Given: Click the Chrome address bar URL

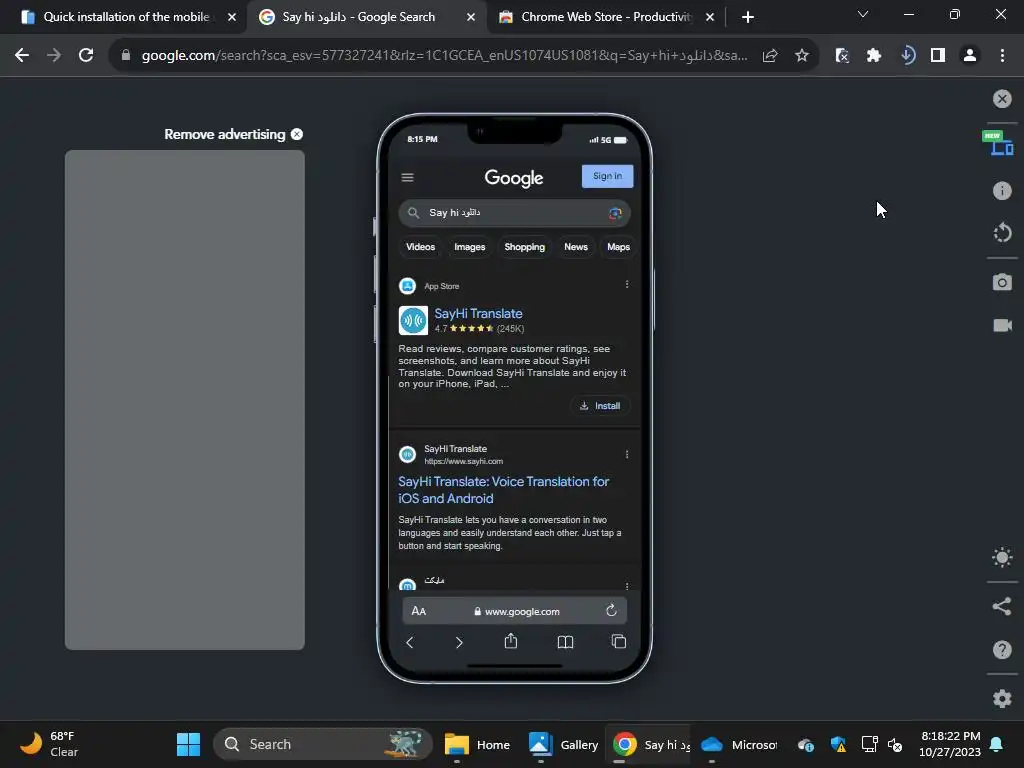Looking at the screenshot, I should (444, 56).
